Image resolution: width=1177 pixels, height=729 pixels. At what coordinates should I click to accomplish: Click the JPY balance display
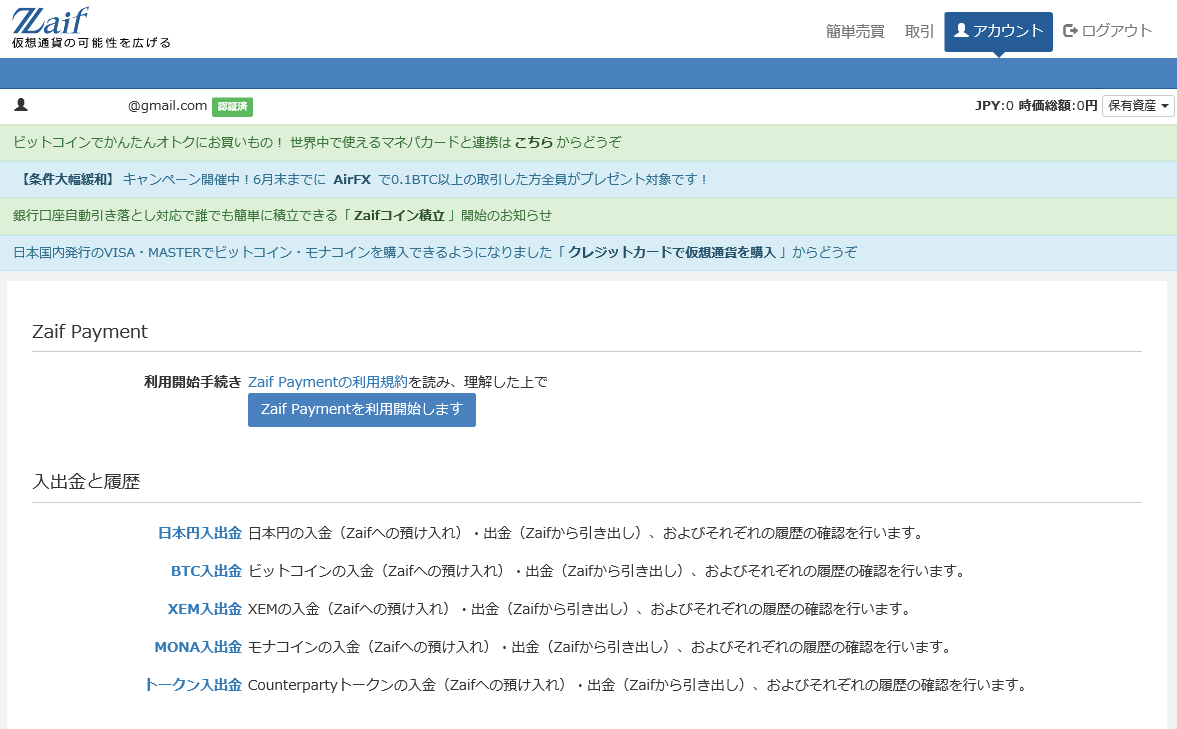[x=994, y=106]
